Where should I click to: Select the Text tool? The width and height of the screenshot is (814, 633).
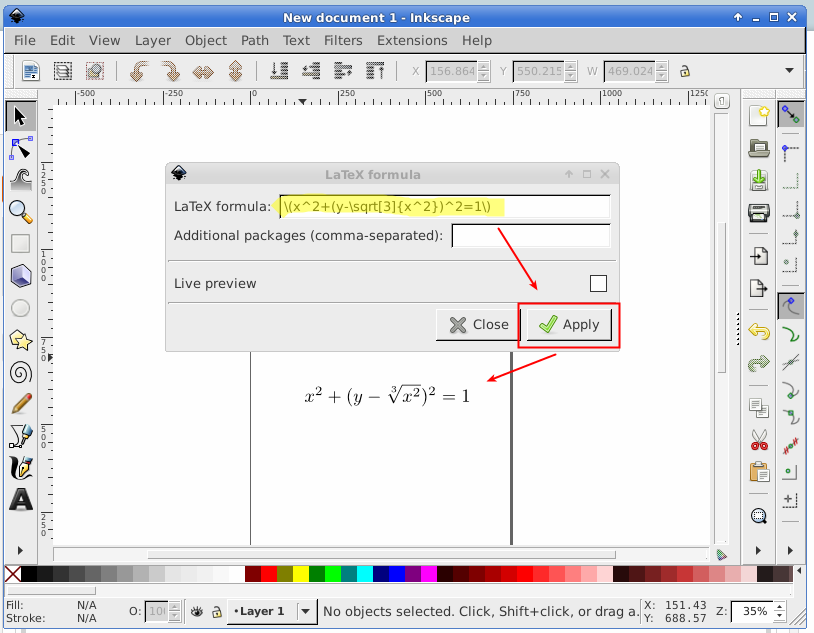[x=19, y=499]
